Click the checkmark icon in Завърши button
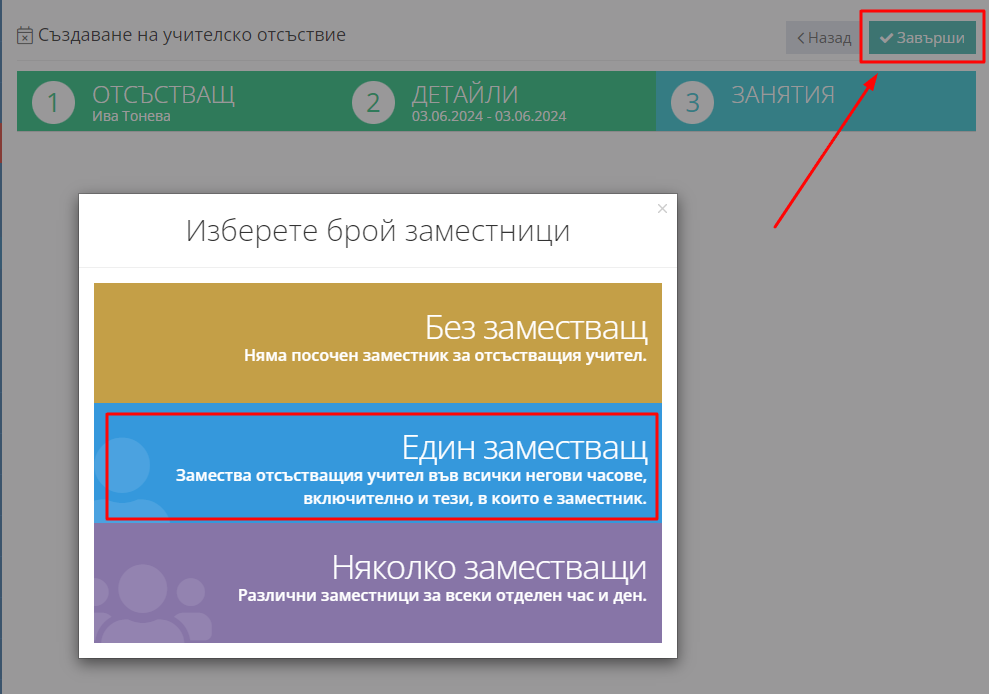This screenshot has width=989, height=694. click(885, 39)
